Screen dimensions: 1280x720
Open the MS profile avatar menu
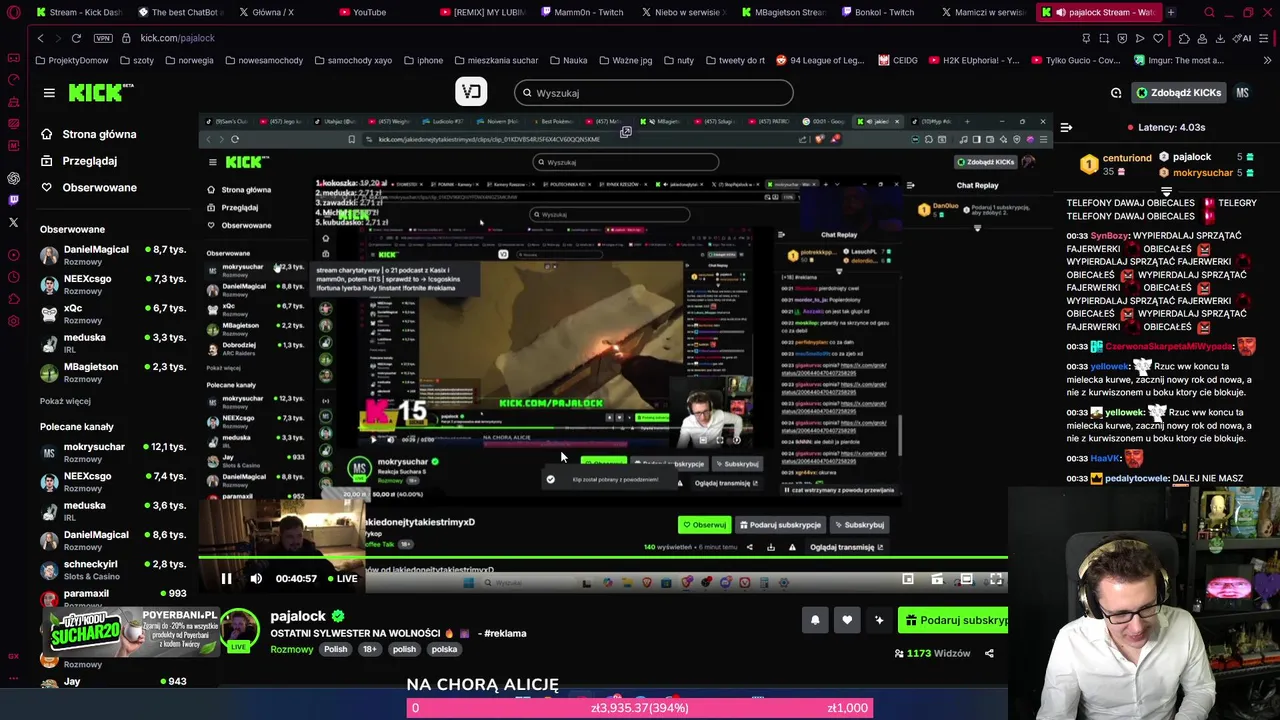(x=1242, y=93)
